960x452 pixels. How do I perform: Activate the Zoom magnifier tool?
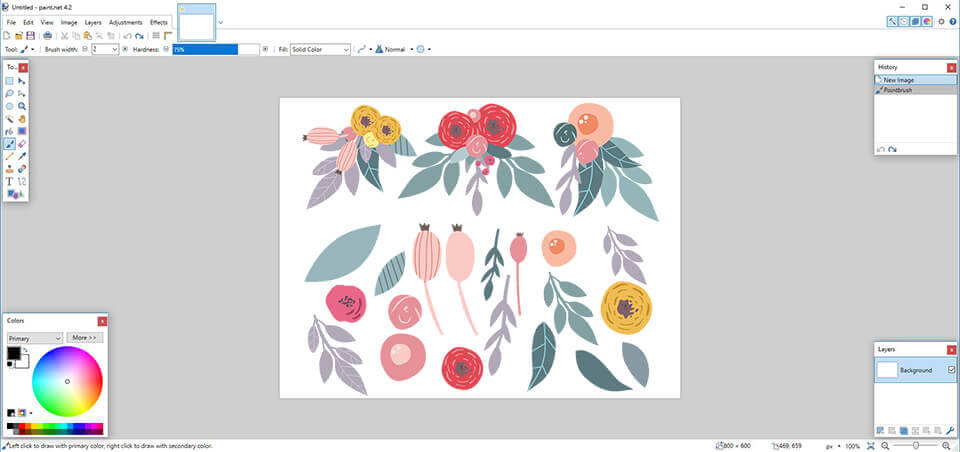[x=21, y=106]
